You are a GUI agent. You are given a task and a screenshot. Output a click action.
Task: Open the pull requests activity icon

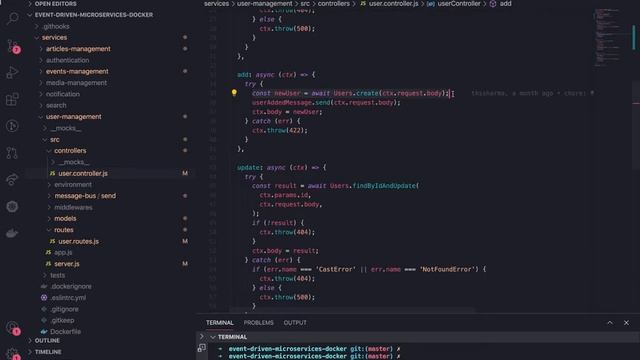pyautogui.click(x=12, y=153)
